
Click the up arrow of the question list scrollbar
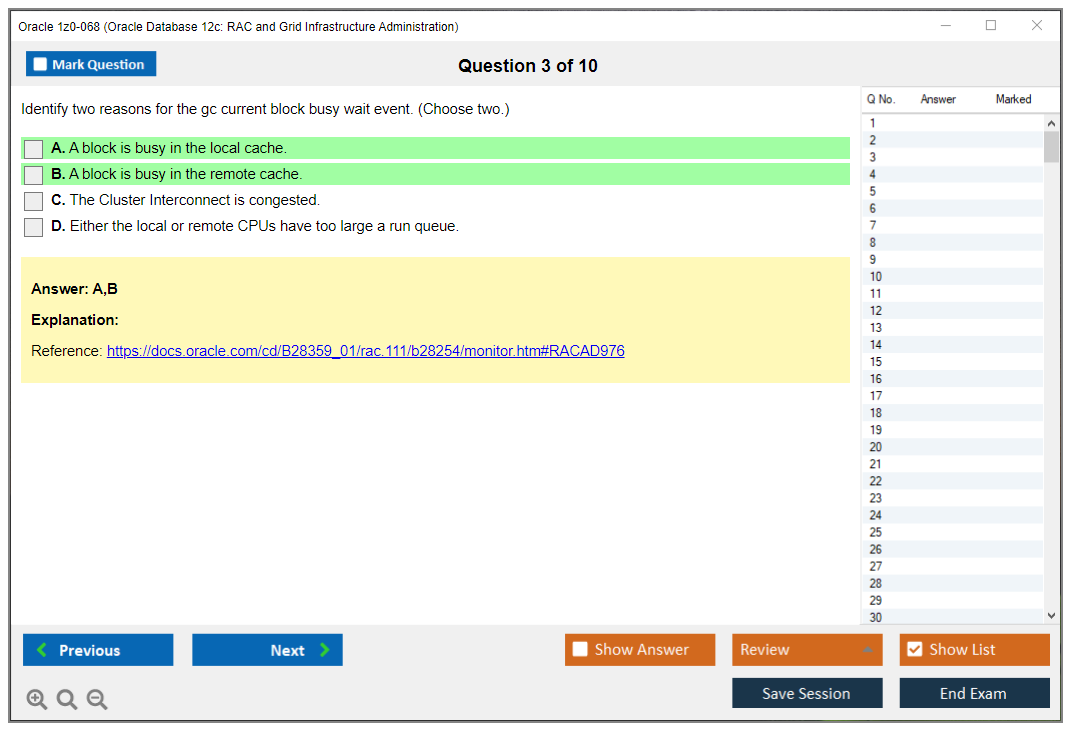click(x=1051, y=122)
